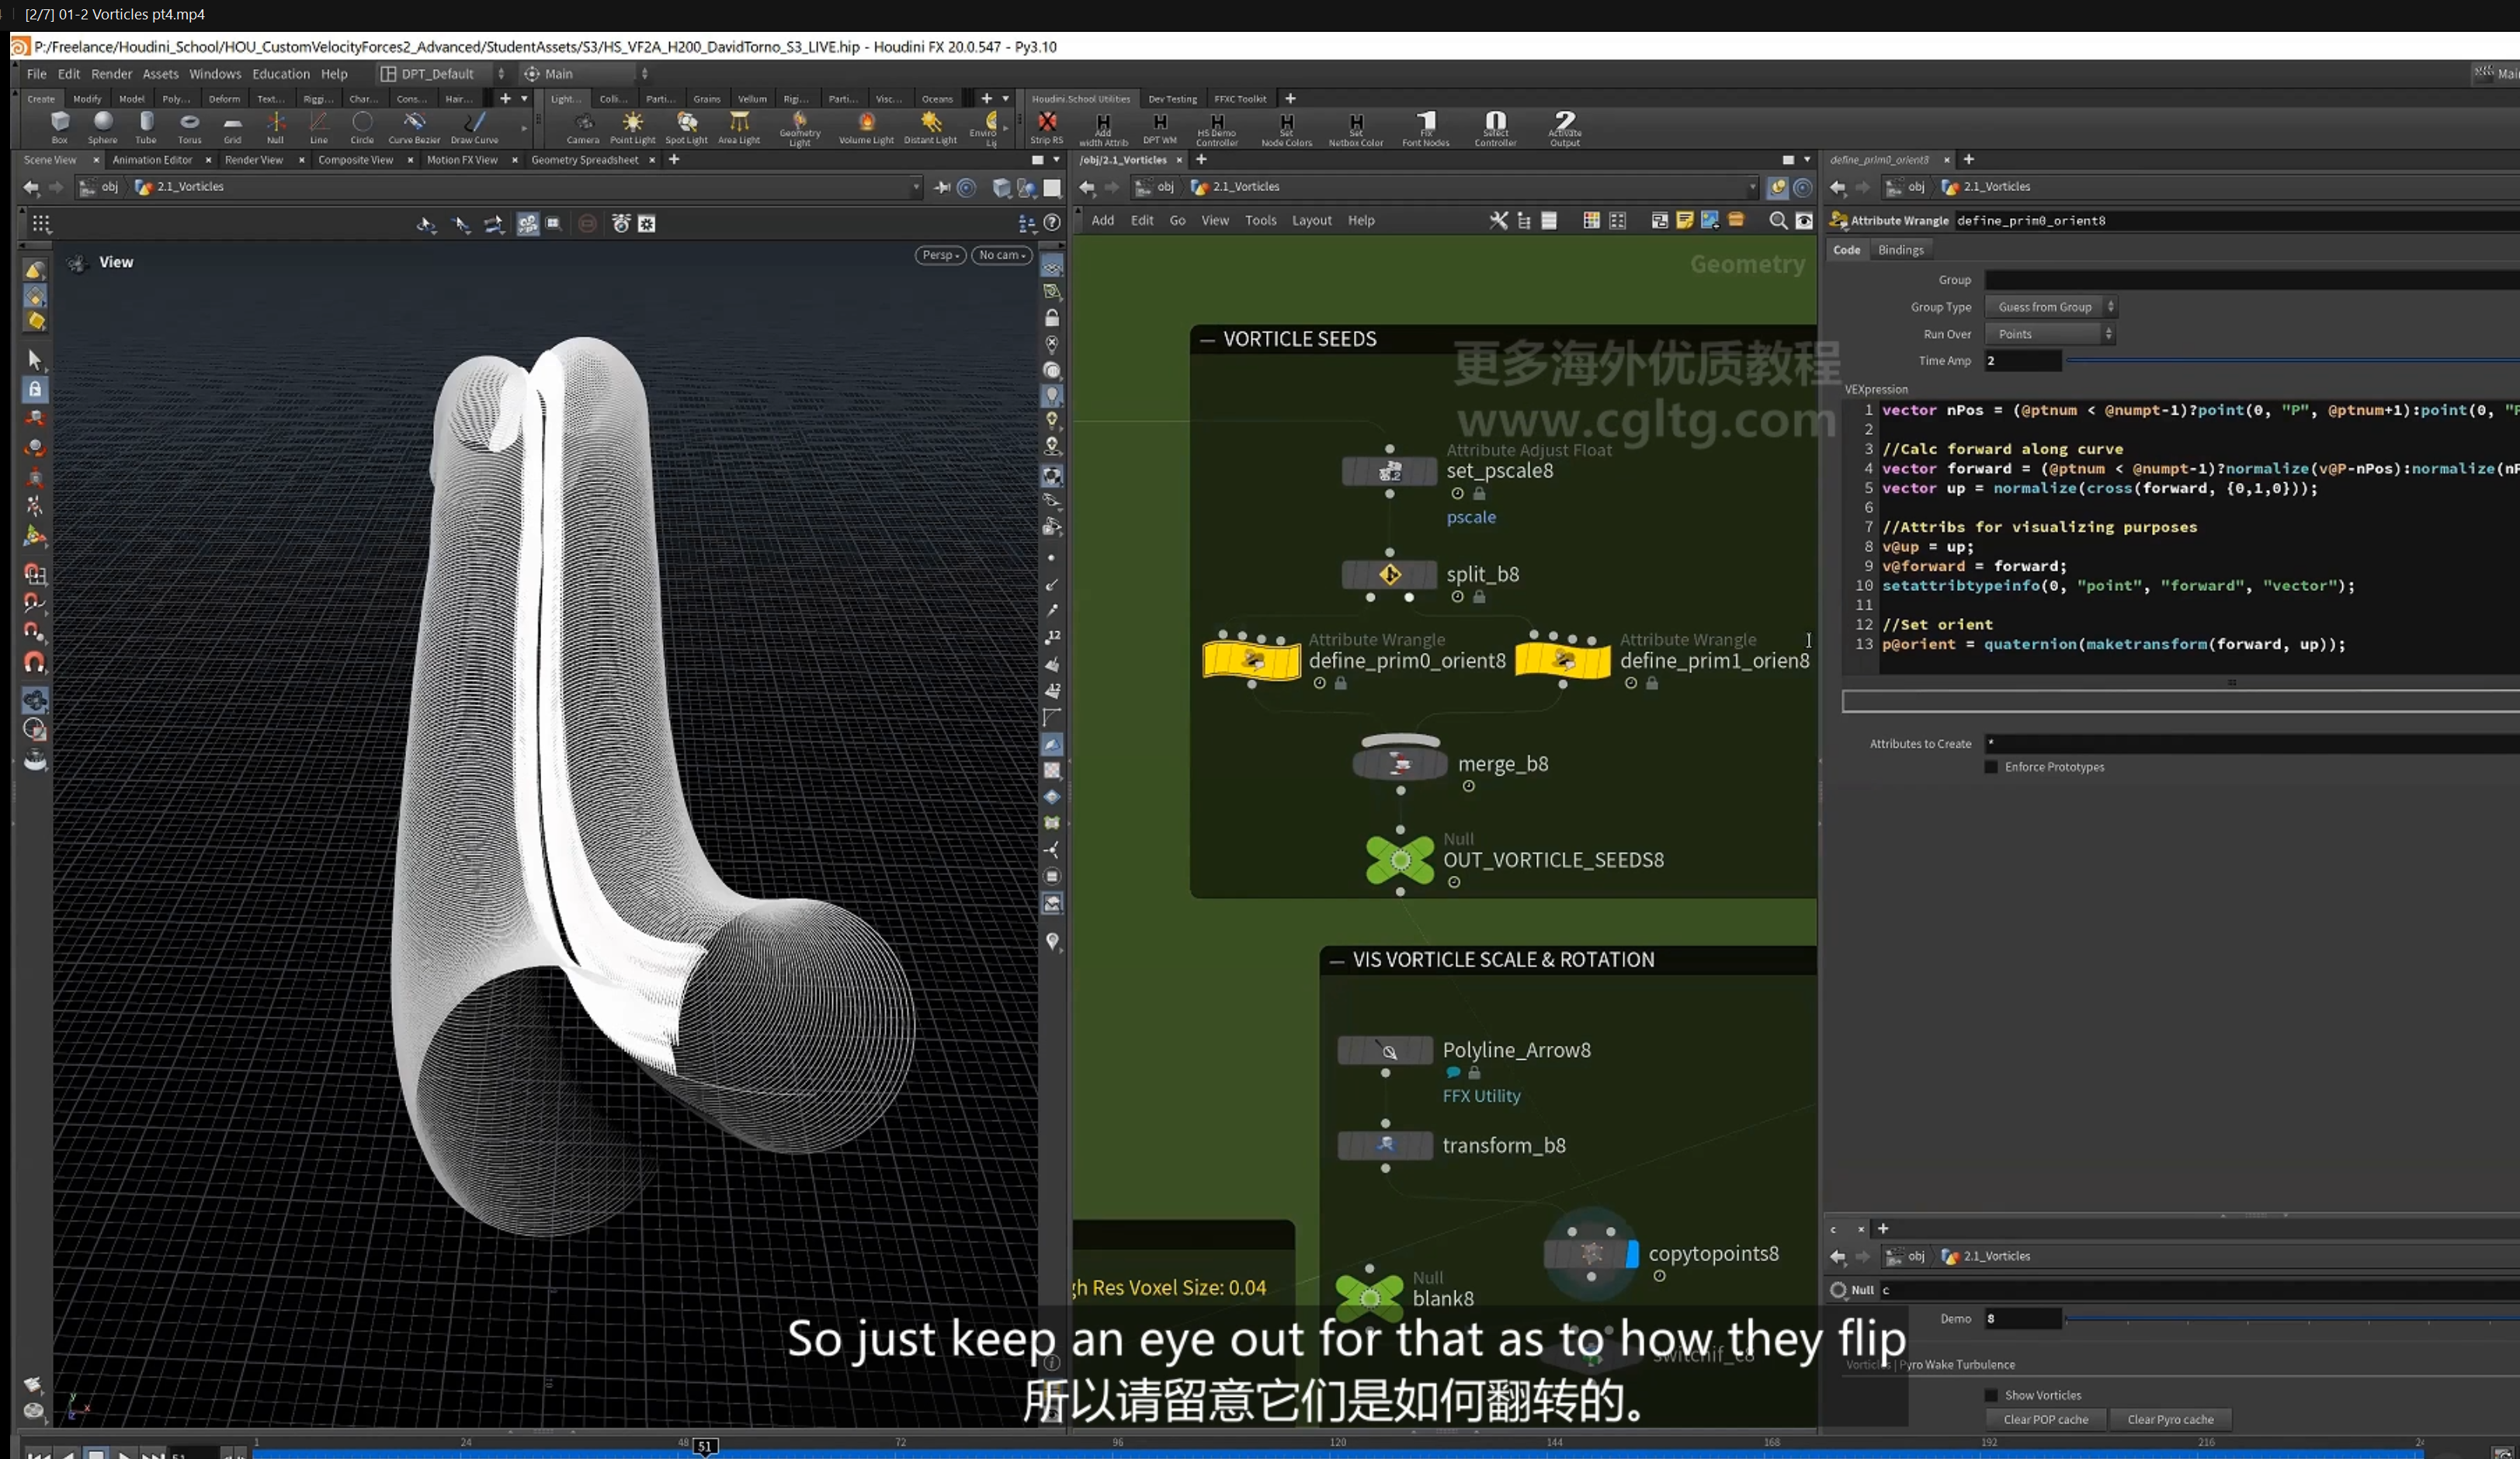2520x1459 pixels.
Task: Click the merge_b8 node icon
Action: (x=1400, y=764)
